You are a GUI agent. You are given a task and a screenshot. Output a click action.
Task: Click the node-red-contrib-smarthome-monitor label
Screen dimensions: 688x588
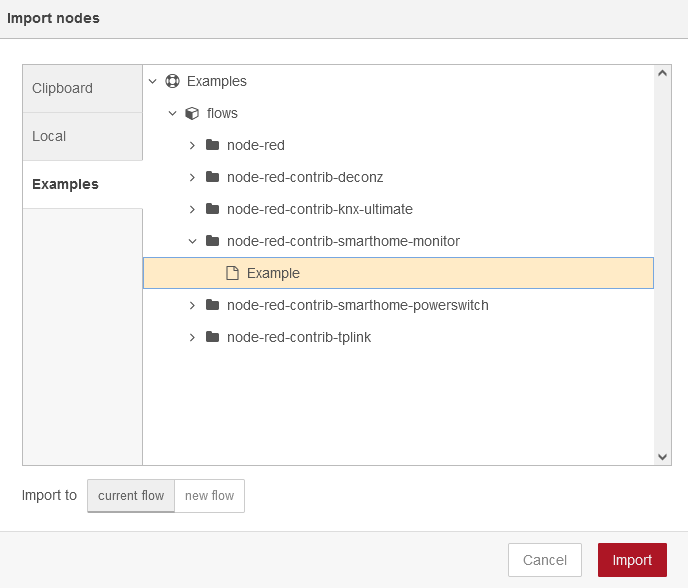pos(343,241)
